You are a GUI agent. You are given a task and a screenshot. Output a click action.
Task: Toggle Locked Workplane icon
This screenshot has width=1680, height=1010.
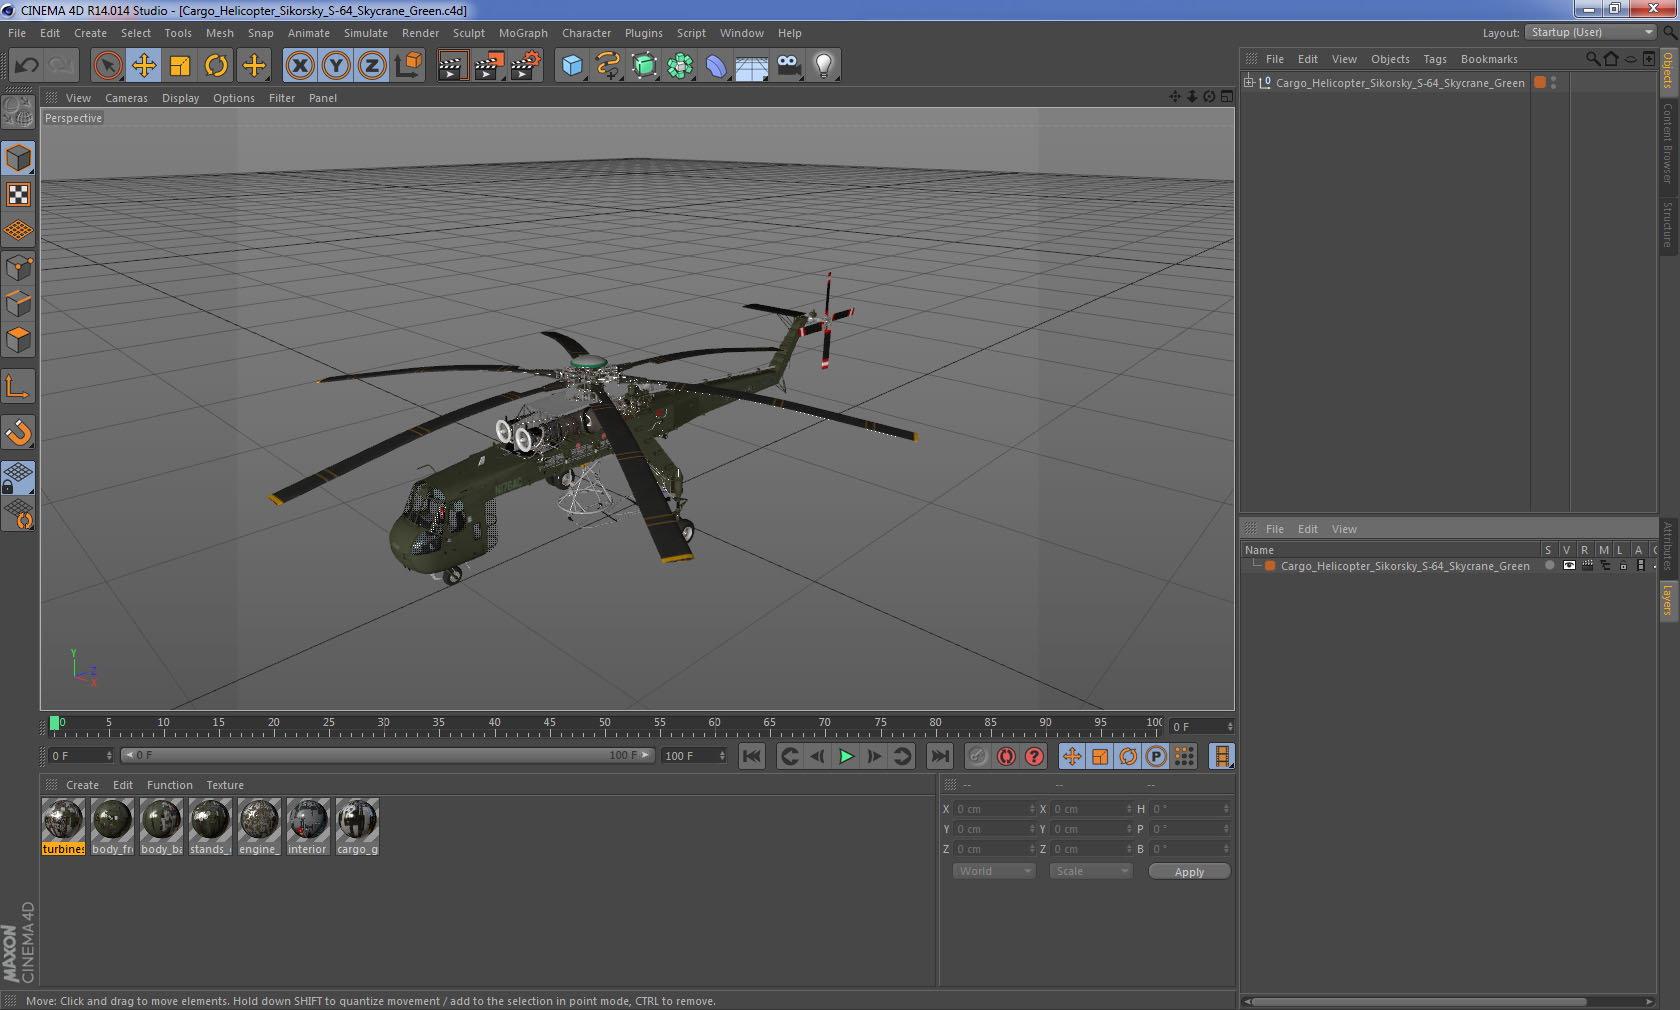pos(19,478)
